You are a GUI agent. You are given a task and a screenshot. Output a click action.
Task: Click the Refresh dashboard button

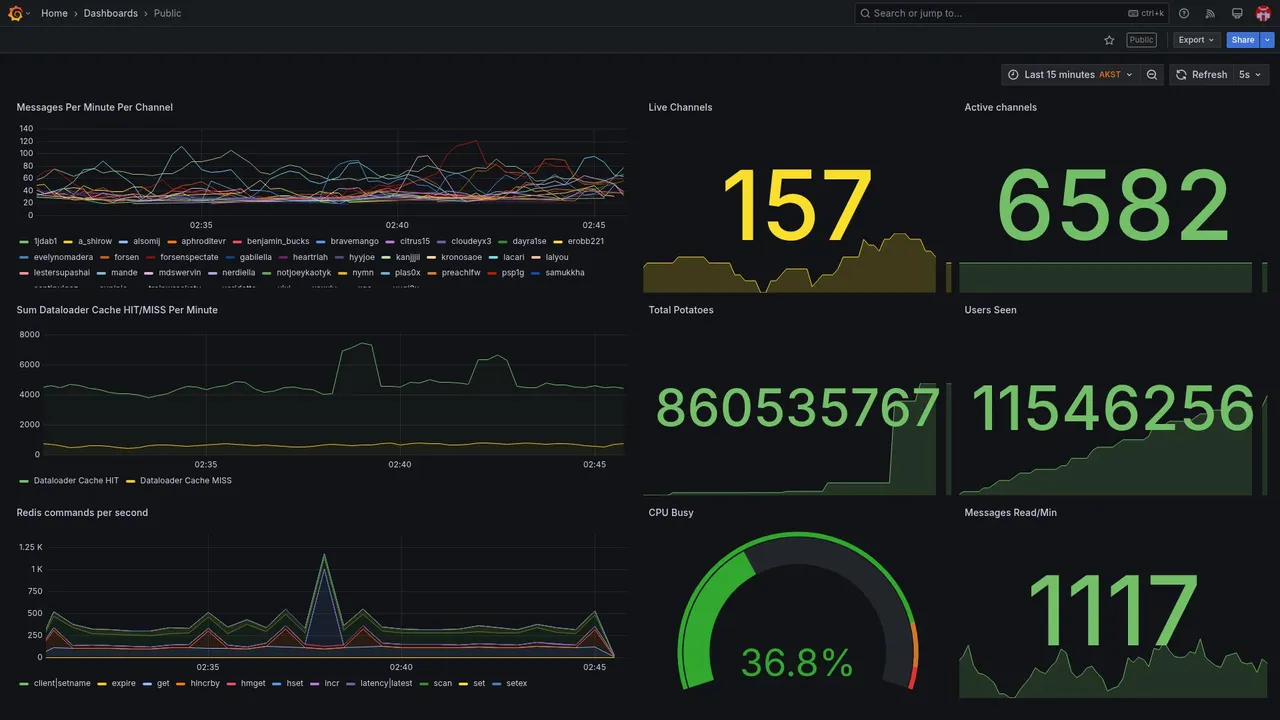[1200, 75]
